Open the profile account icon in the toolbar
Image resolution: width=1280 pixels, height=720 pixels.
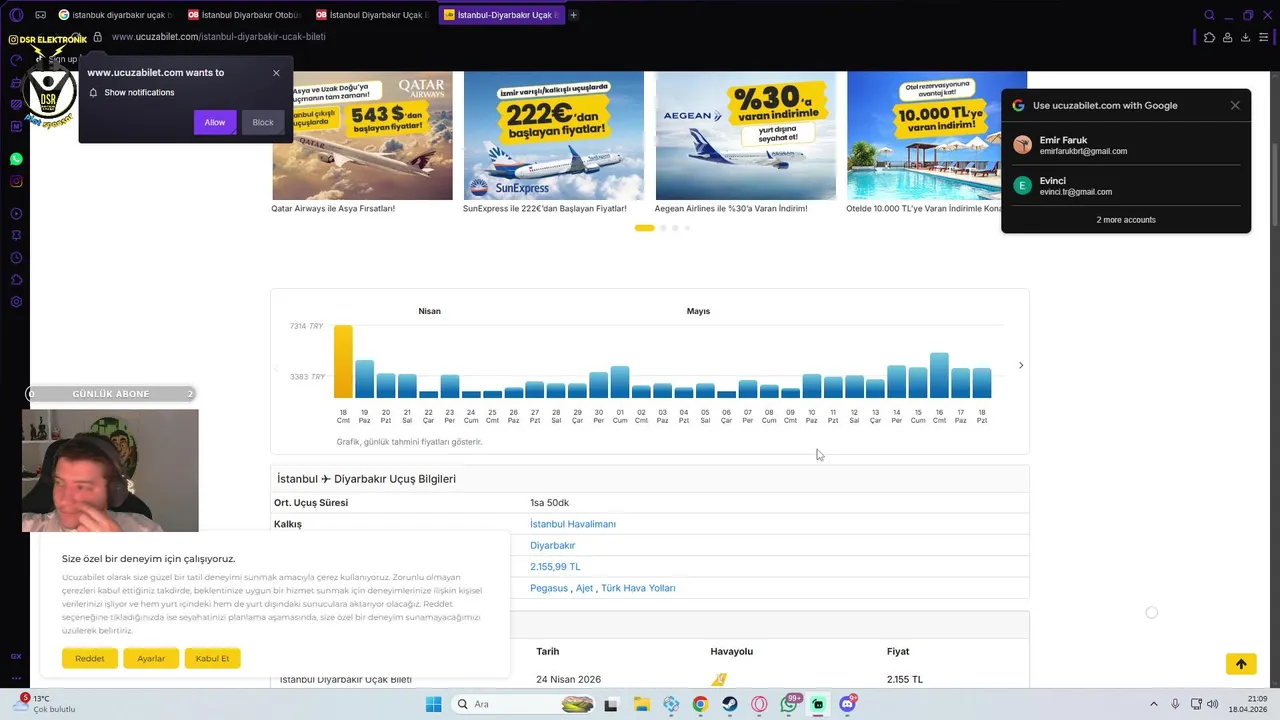point(1227,37)
